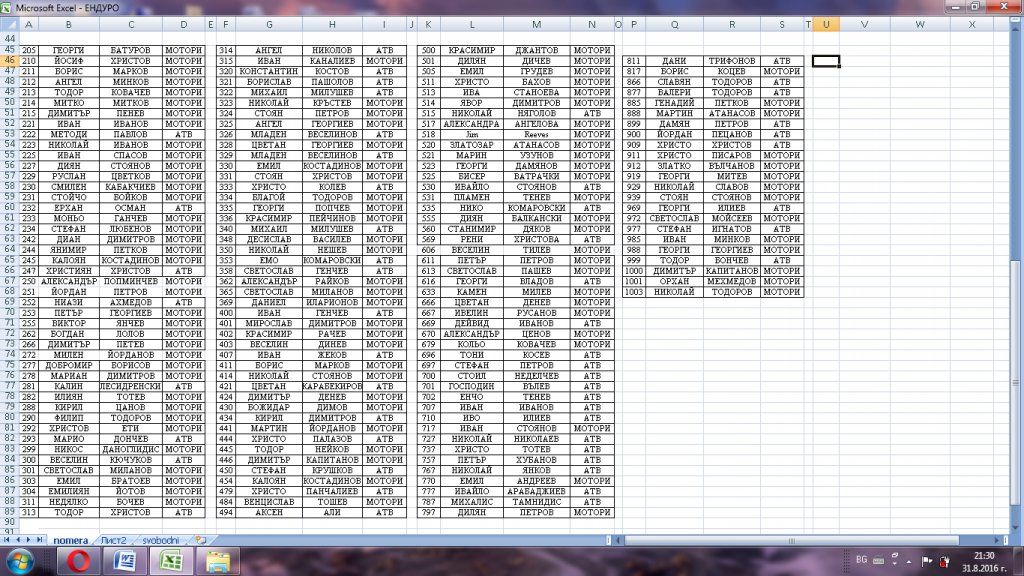
Task: Select the cell with КАБАКЧИЕВ
Action: (x=131, y=187)
